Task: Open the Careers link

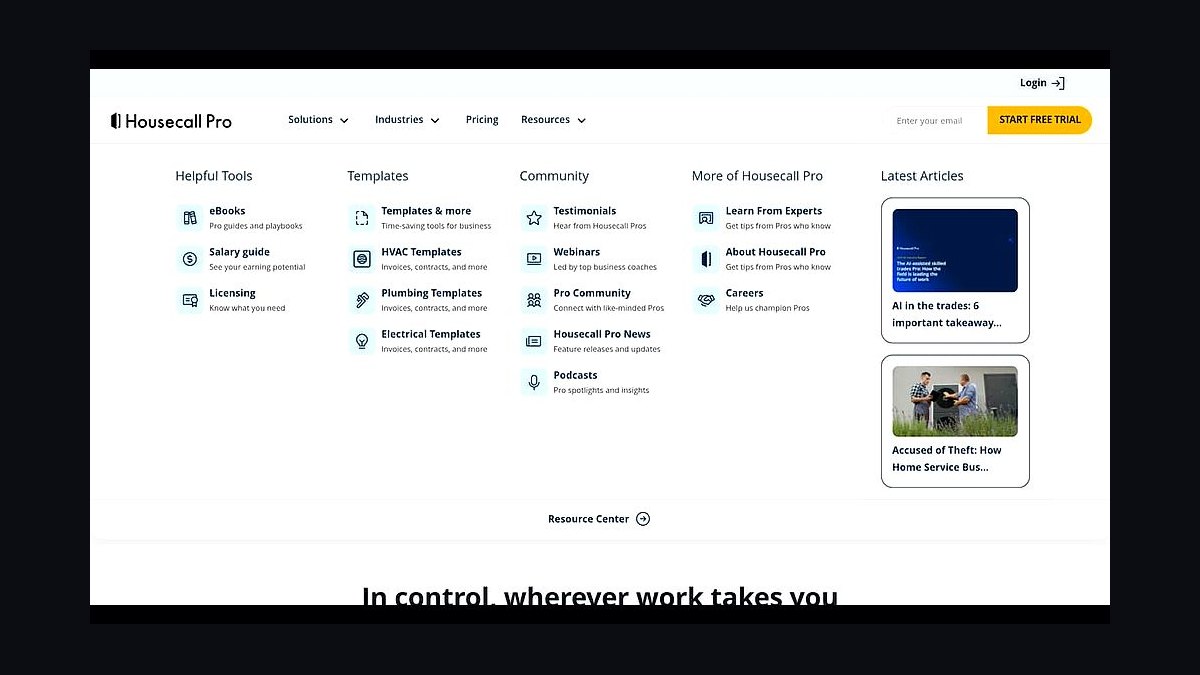Action: [744, 293]
